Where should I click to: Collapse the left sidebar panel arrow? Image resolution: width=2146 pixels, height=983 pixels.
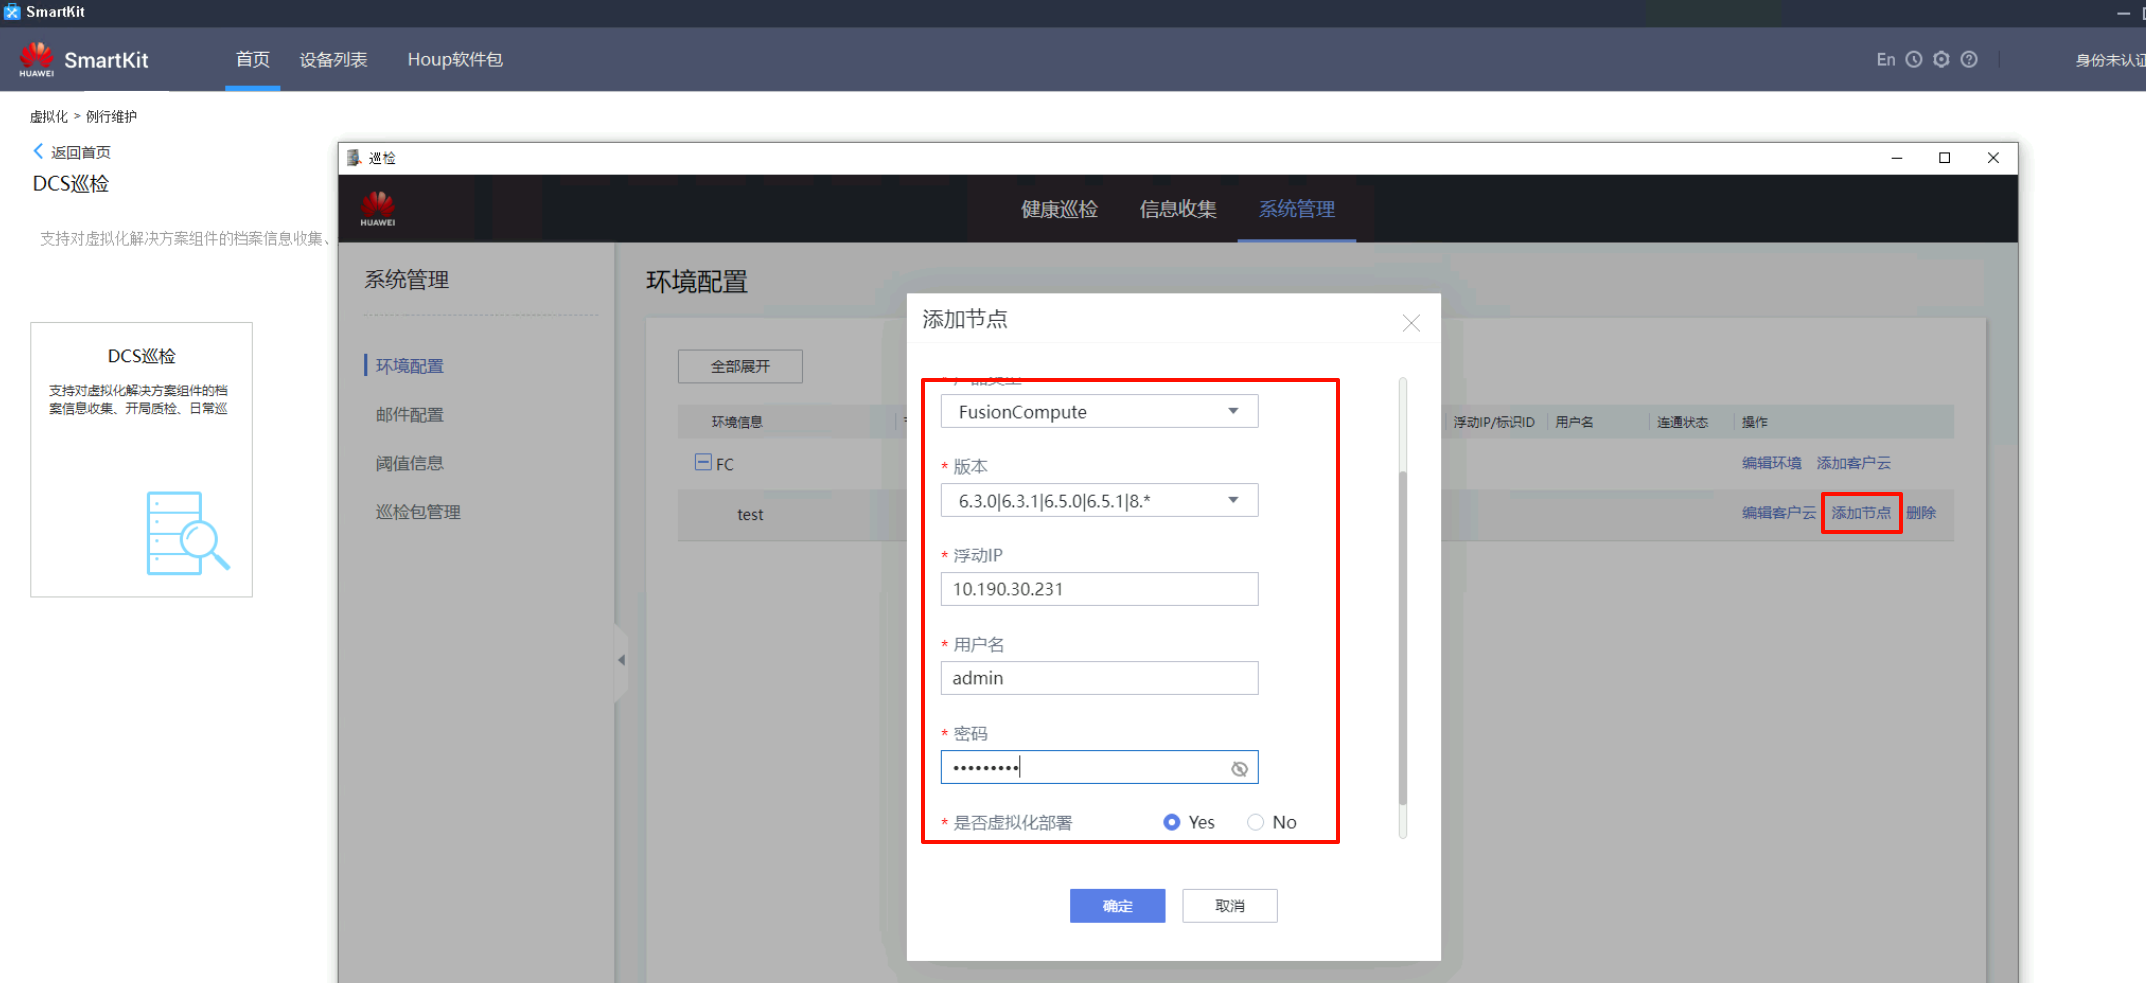(x=621, y=660)
